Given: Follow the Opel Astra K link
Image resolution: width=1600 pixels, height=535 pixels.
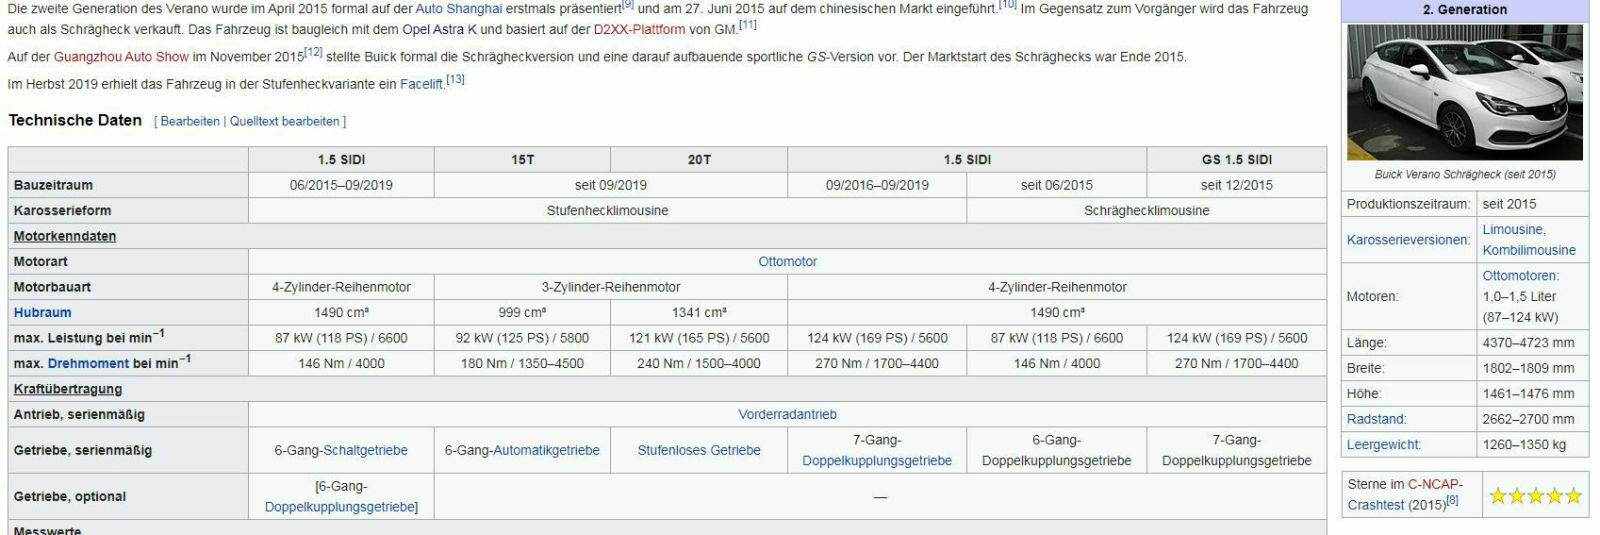Looking at the screenshot, I should (439, 30).
